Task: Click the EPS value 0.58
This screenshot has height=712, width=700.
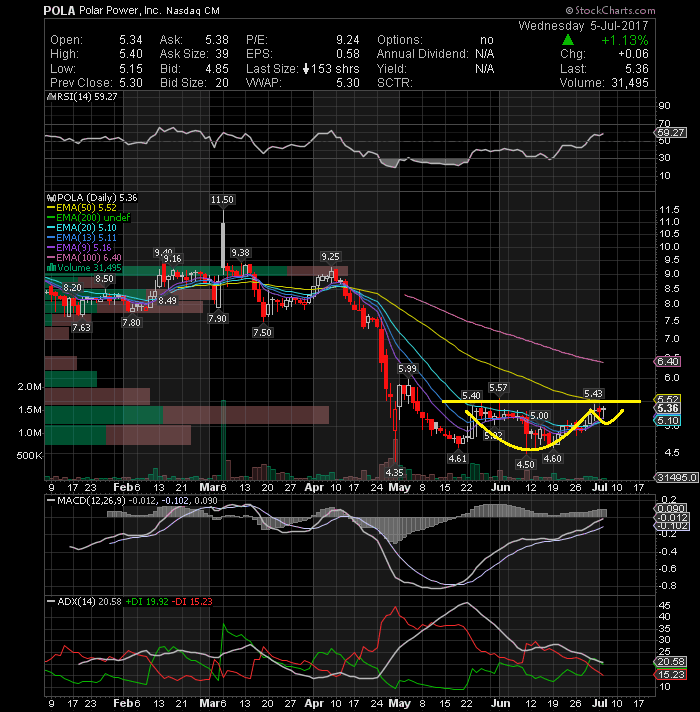Action: (x=348, y=54)
